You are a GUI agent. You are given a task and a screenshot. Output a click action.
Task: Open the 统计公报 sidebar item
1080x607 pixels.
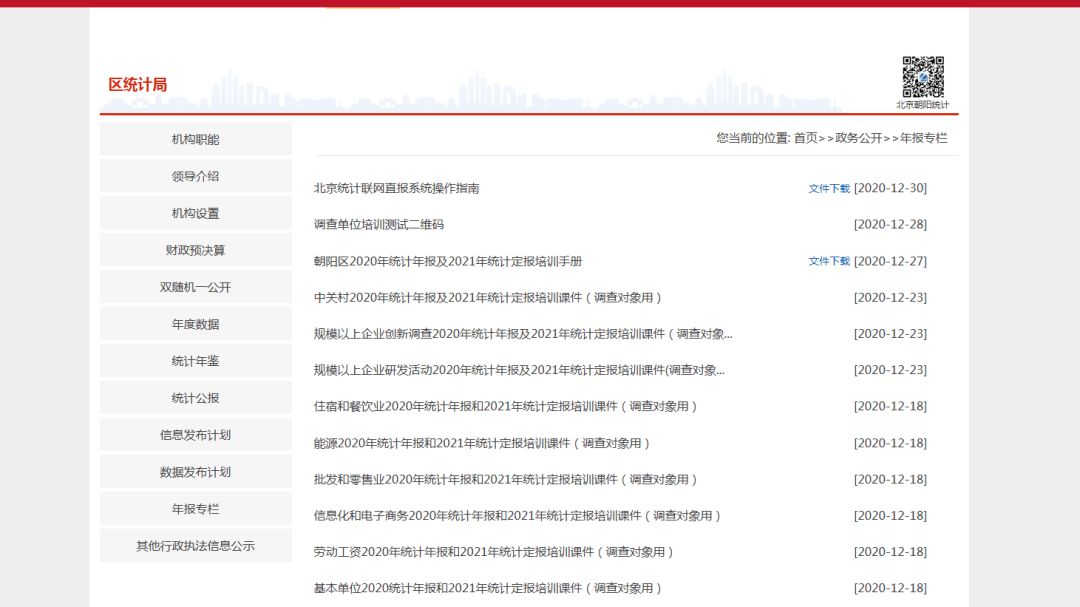click(195, 397)
